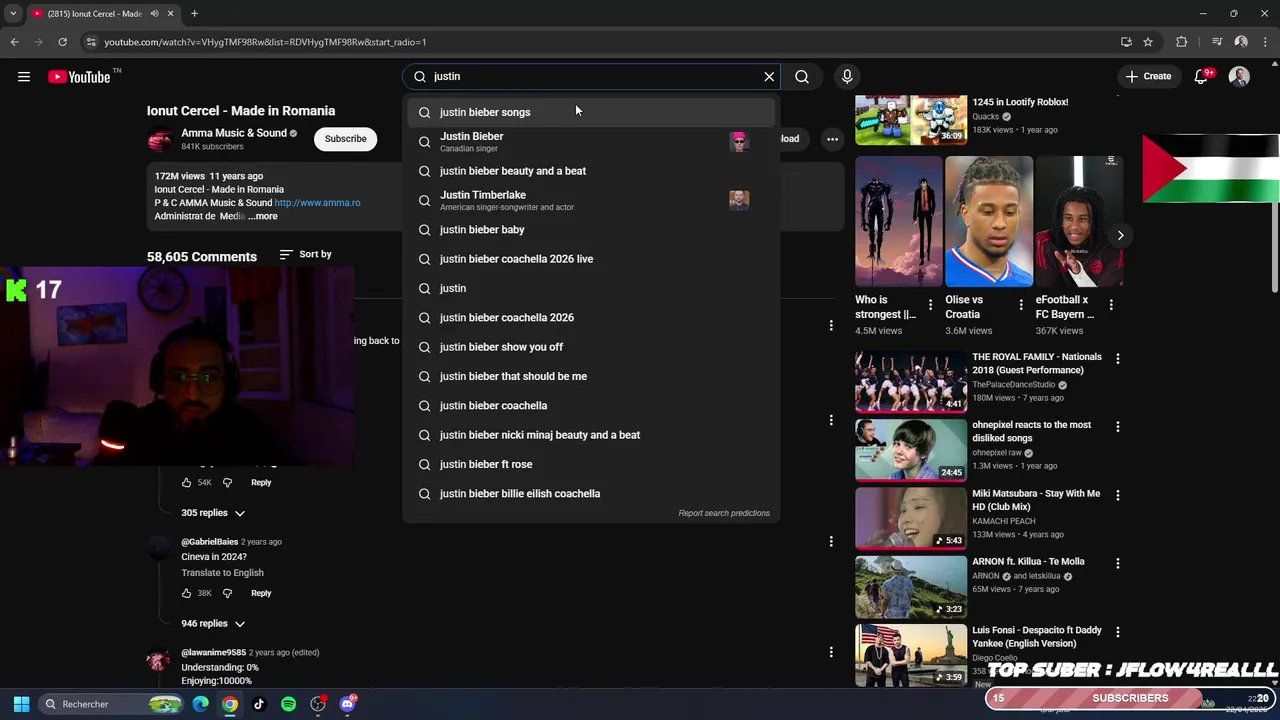Choose suggestion 'justin bieber that should be me'
The height and width of the screenshot is (720, 1280).
[591, 376]
